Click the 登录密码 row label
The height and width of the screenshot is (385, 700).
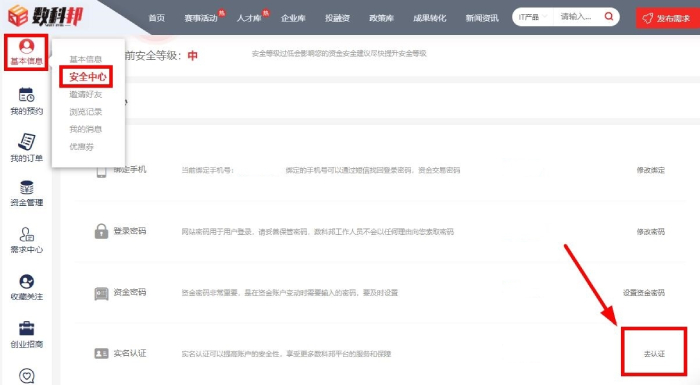(x=129, y=231)
